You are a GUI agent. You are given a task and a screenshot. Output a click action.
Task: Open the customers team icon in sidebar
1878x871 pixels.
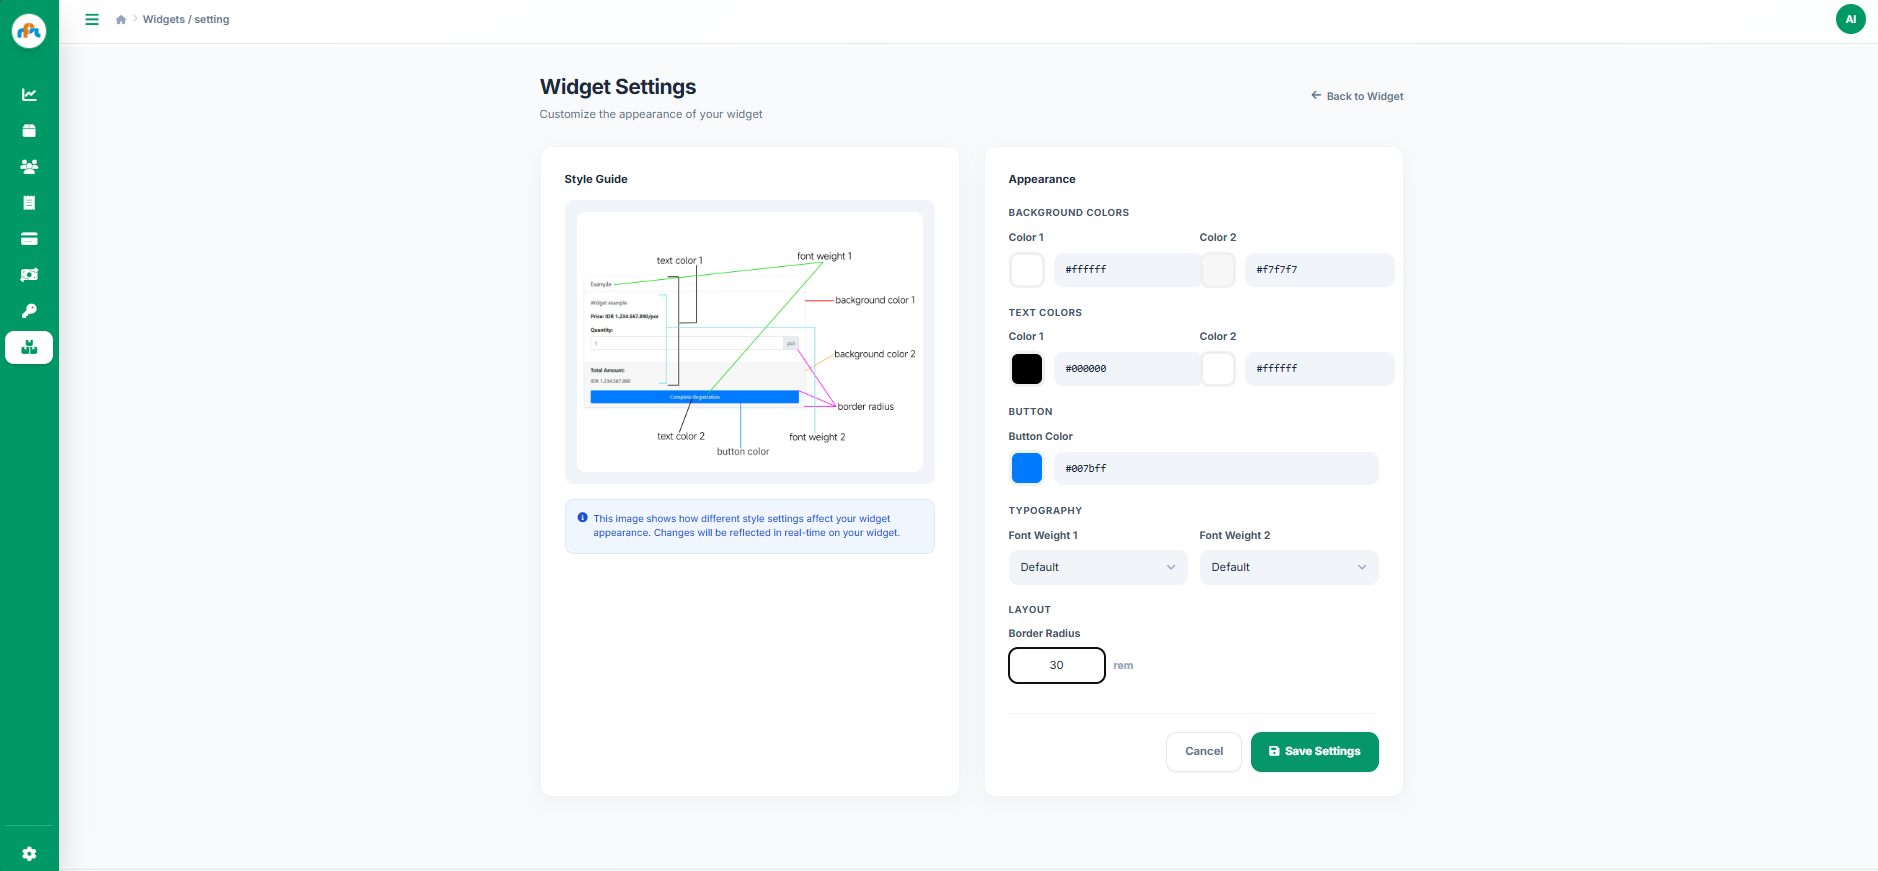click(28, 167)
